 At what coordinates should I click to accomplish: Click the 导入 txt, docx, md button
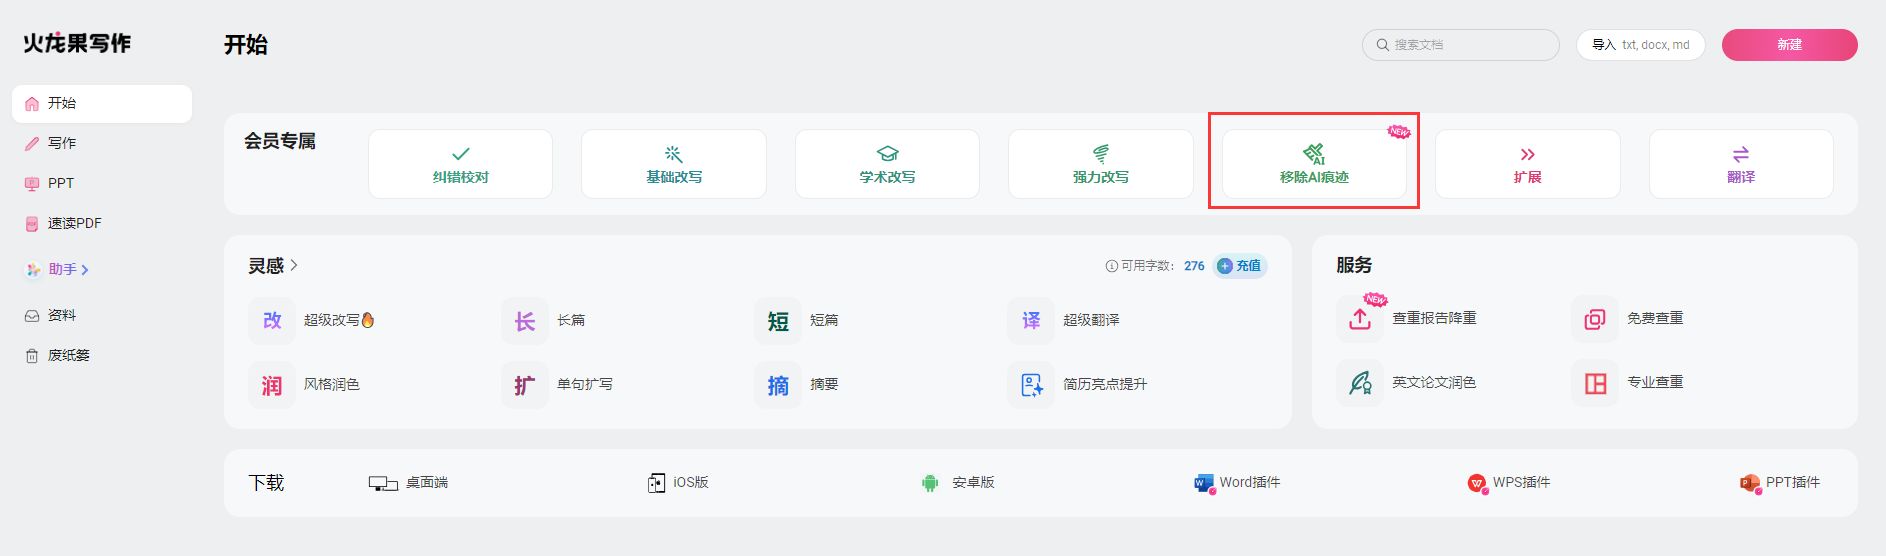[x=1640, y=45]
